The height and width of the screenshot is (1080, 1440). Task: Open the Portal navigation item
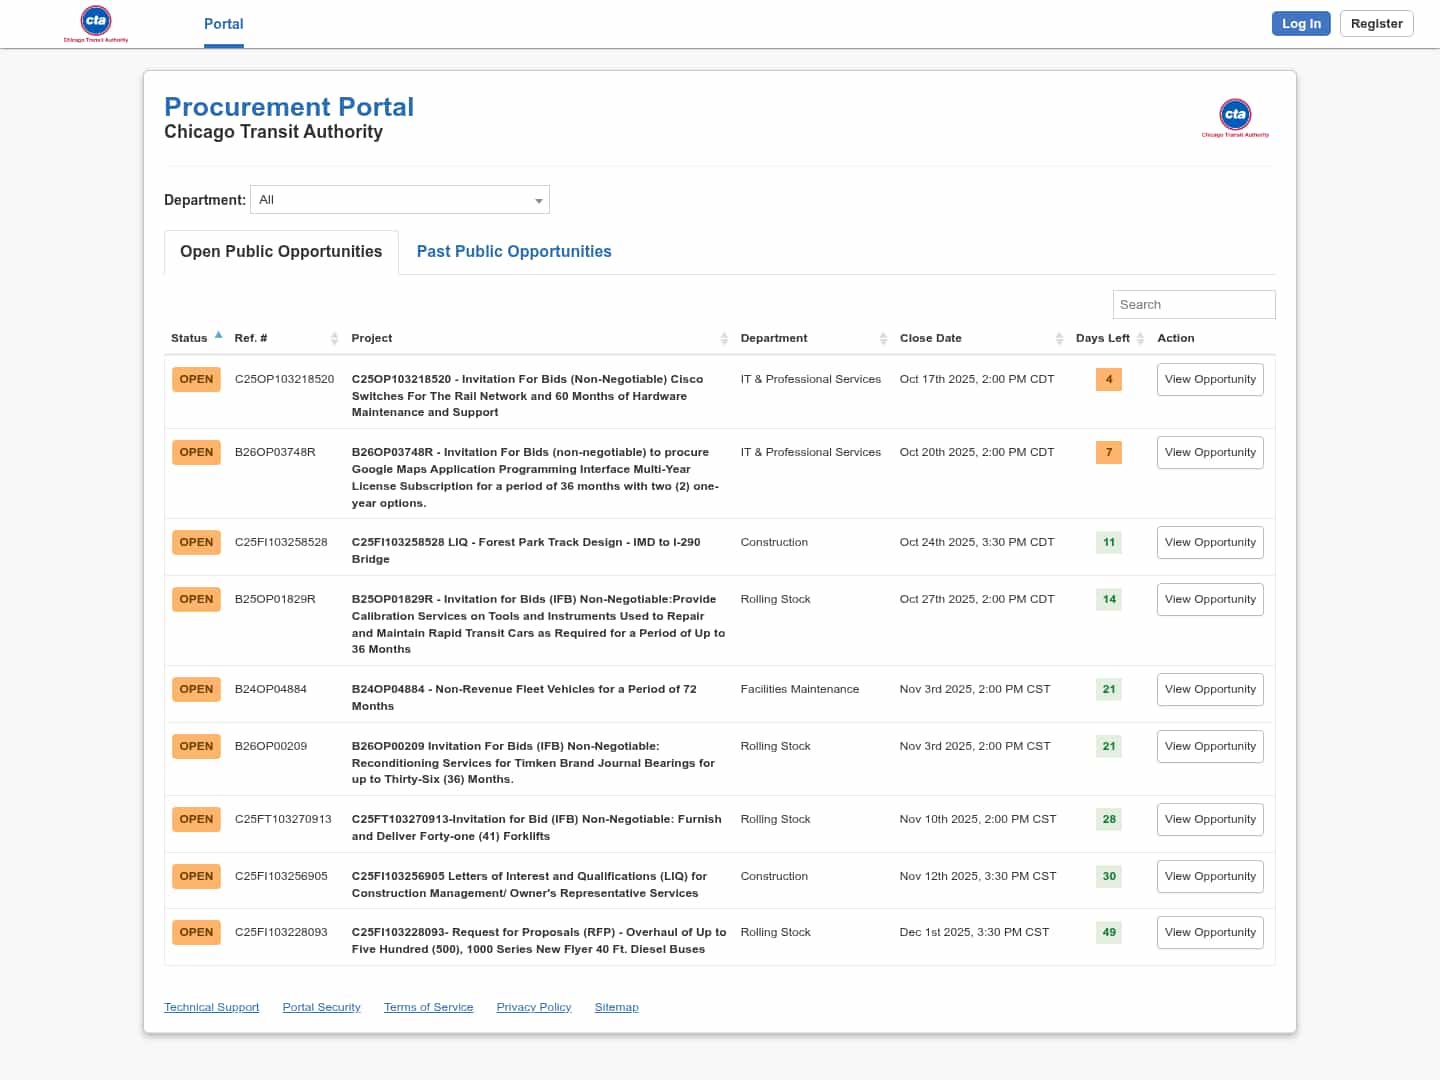pos(223,24)
